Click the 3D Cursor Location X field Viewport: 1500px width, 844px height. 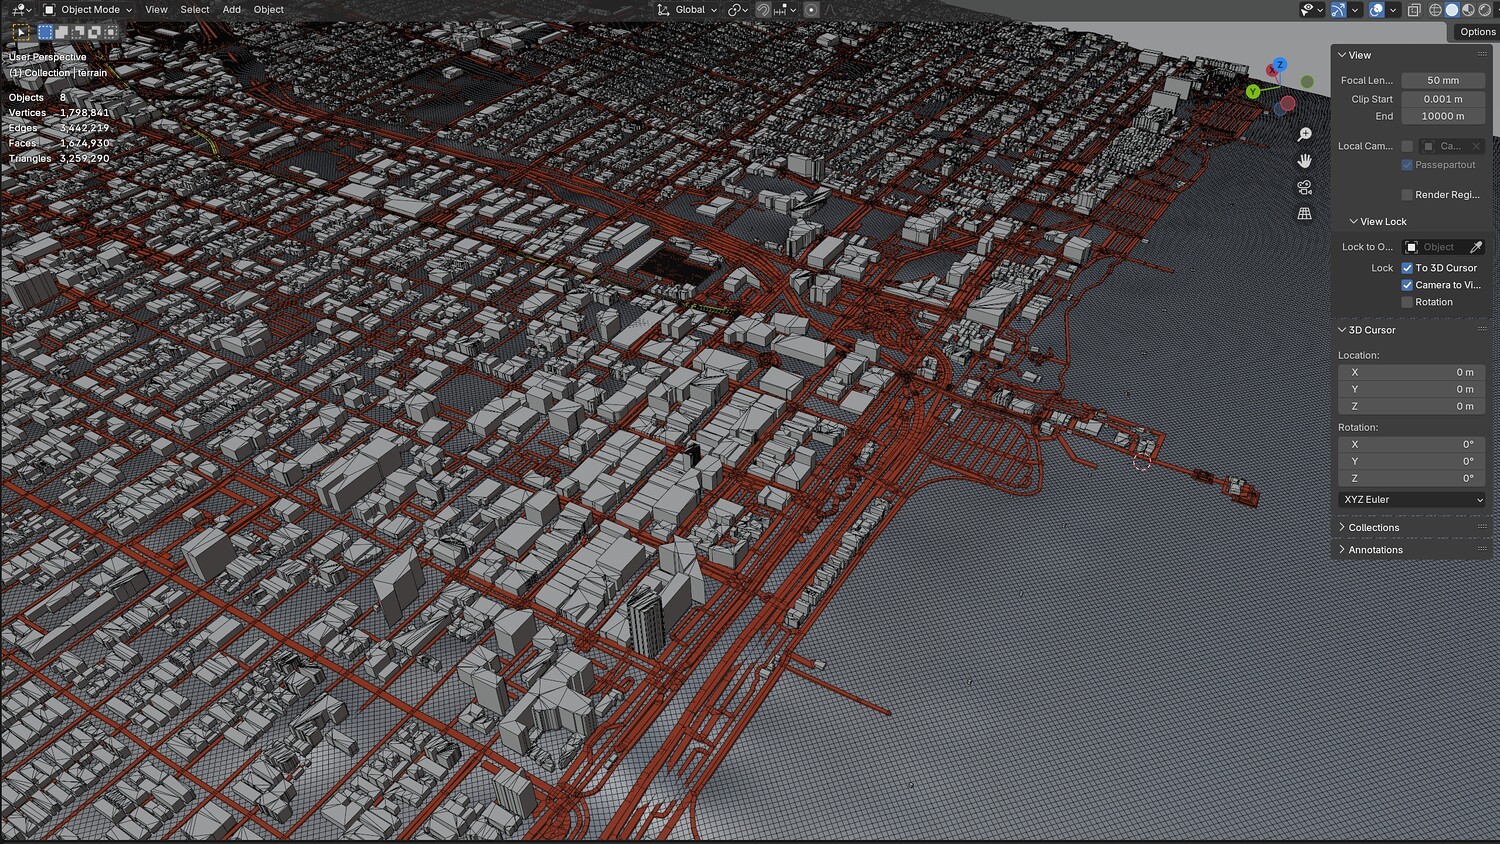(1412, 372)
